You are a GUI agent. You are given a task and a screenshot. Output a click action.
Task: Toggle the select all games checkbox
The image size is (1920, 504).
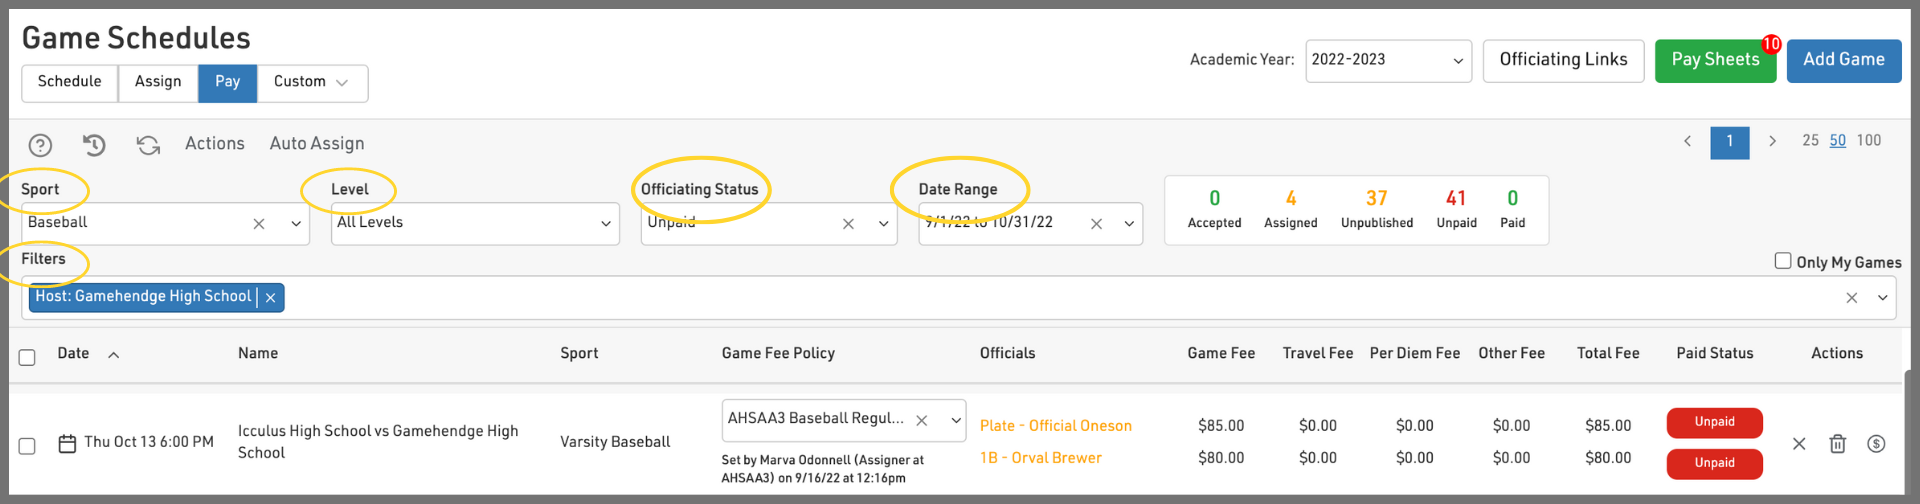click(x=27, y=357)
